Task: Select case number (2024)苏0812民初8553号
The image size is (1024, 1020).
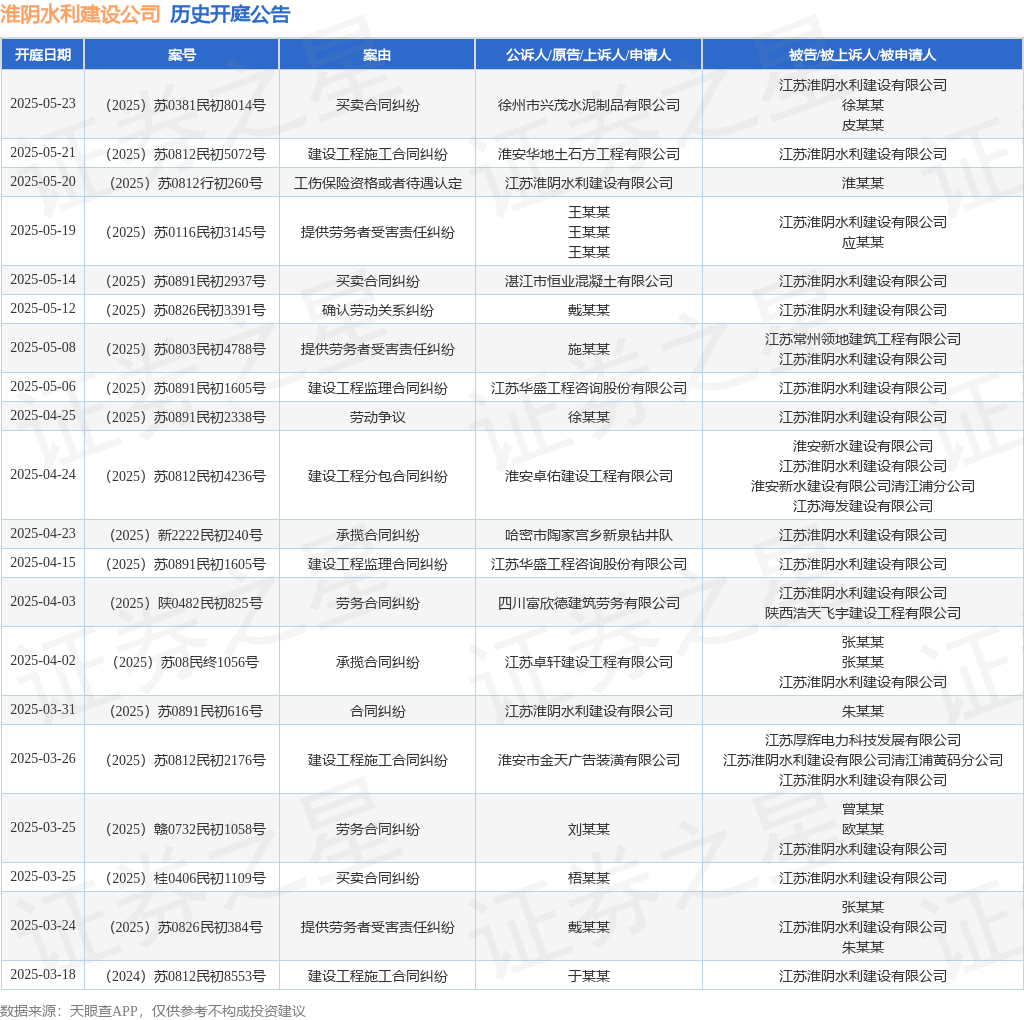Action: point(185,976)
